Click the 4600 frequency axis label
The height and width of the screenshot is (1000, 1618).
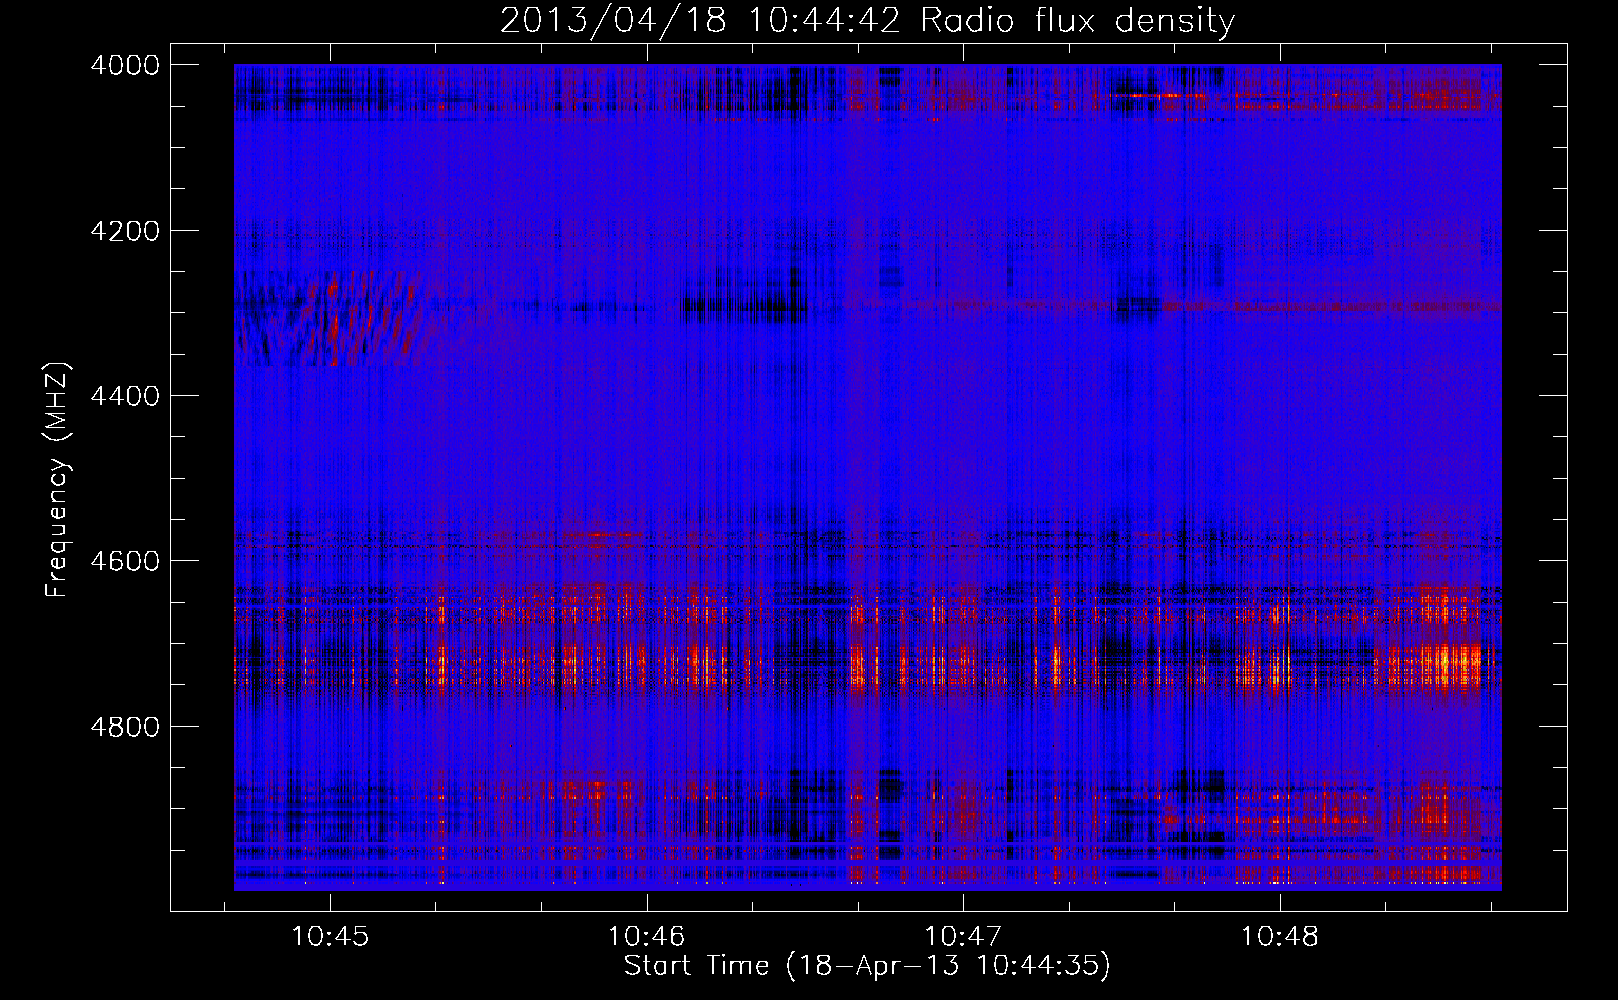click(x=125, y=561)
